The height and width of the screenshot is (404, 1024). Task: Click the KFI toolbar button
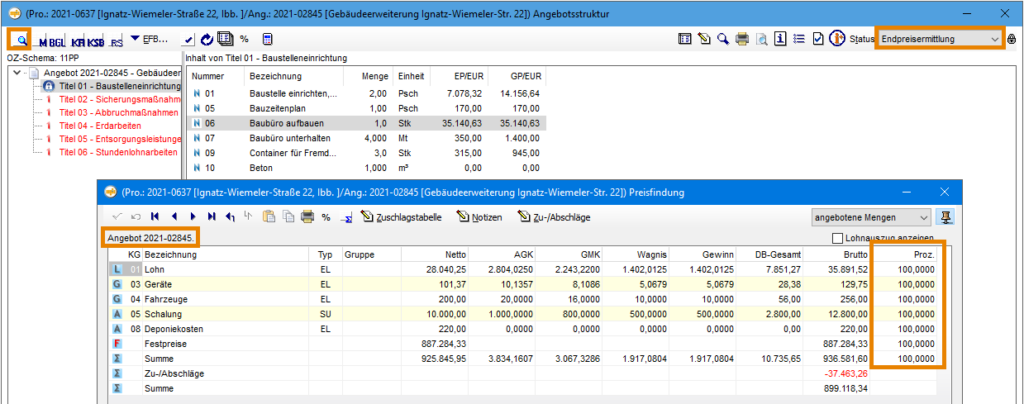pyautogui.click(x=78, y=42)
